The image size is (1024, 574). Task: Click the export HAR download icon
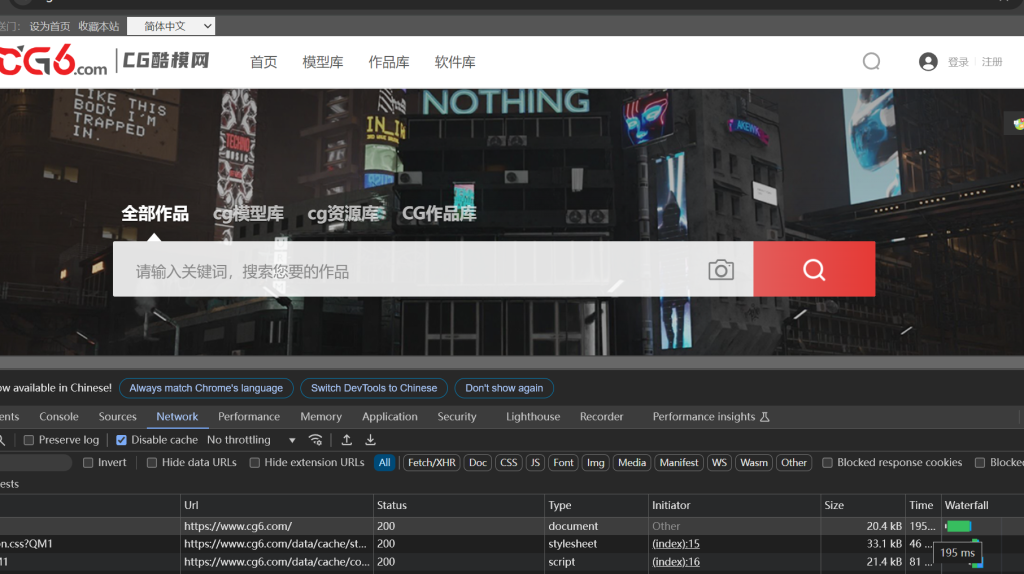coord(370,440)
